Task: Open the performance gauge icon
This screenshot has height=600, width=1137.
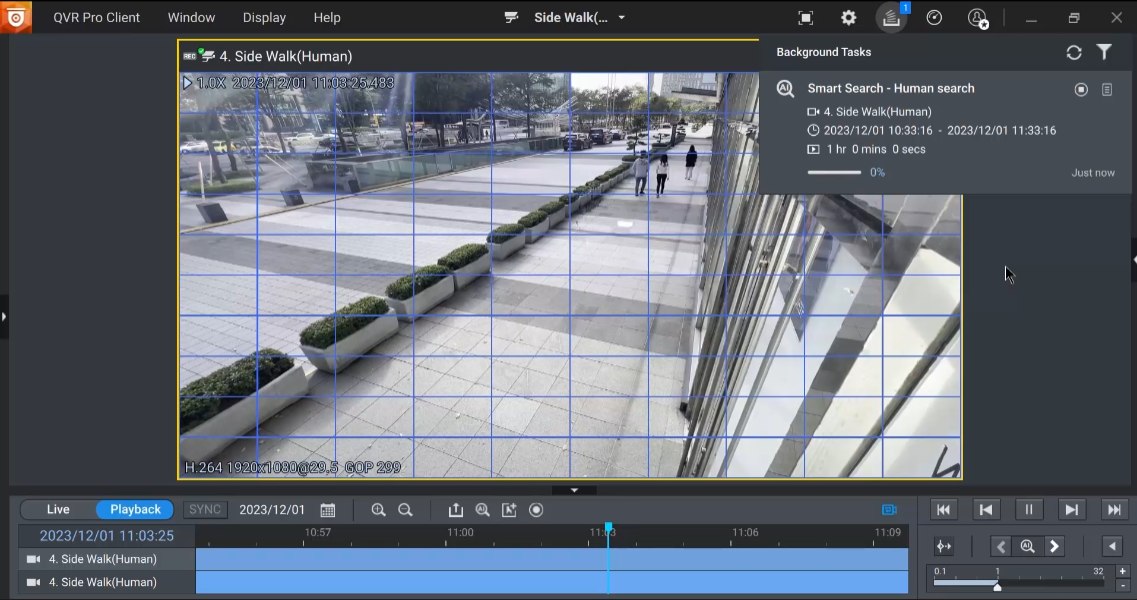Action: pos(934,18)
